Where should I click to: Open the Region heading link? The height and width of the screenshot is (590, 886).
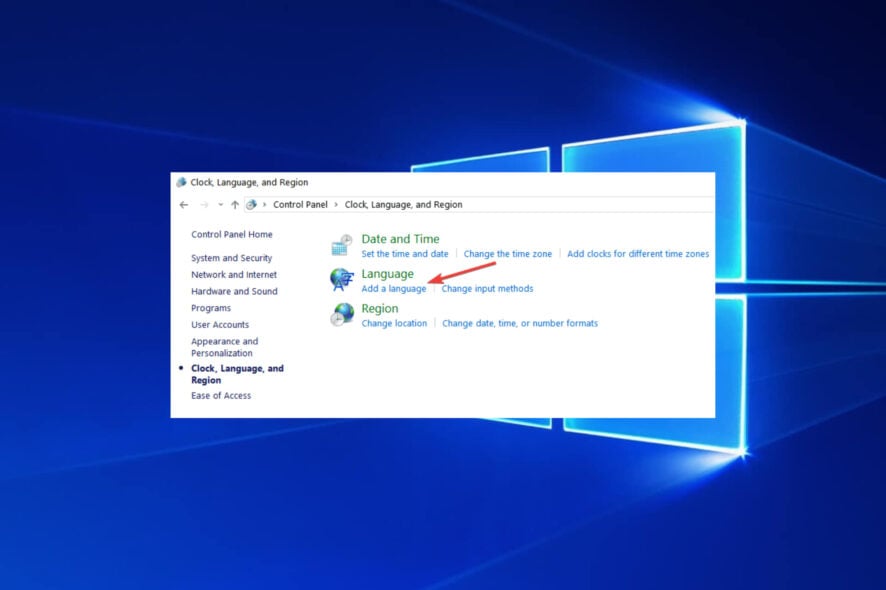click(380, 309)
